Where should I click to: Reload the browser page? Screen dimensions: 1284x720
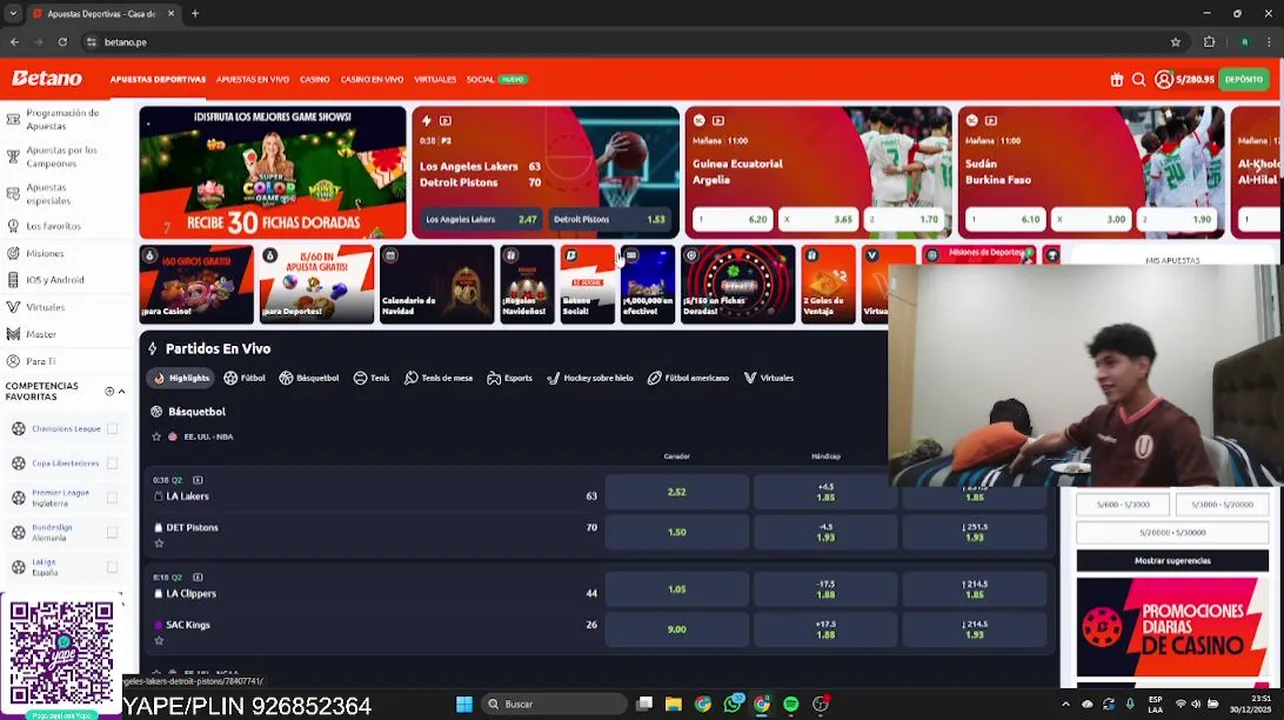(62, 42)
